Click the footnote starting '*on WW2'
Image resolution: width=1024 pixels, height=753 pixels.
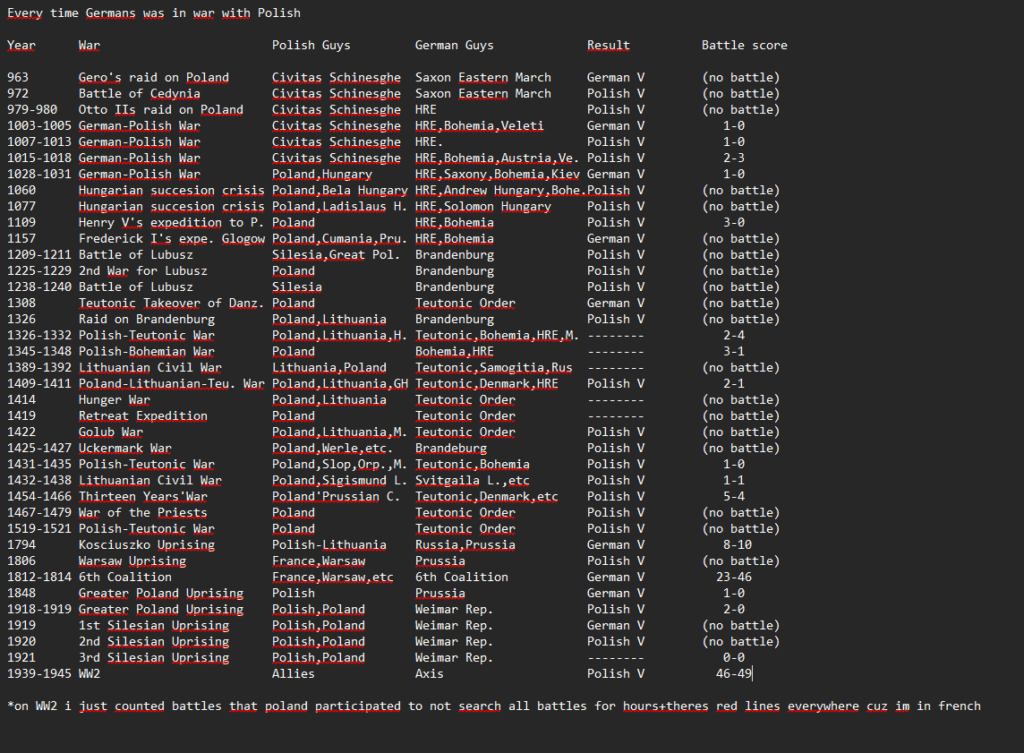coord(494,706)
